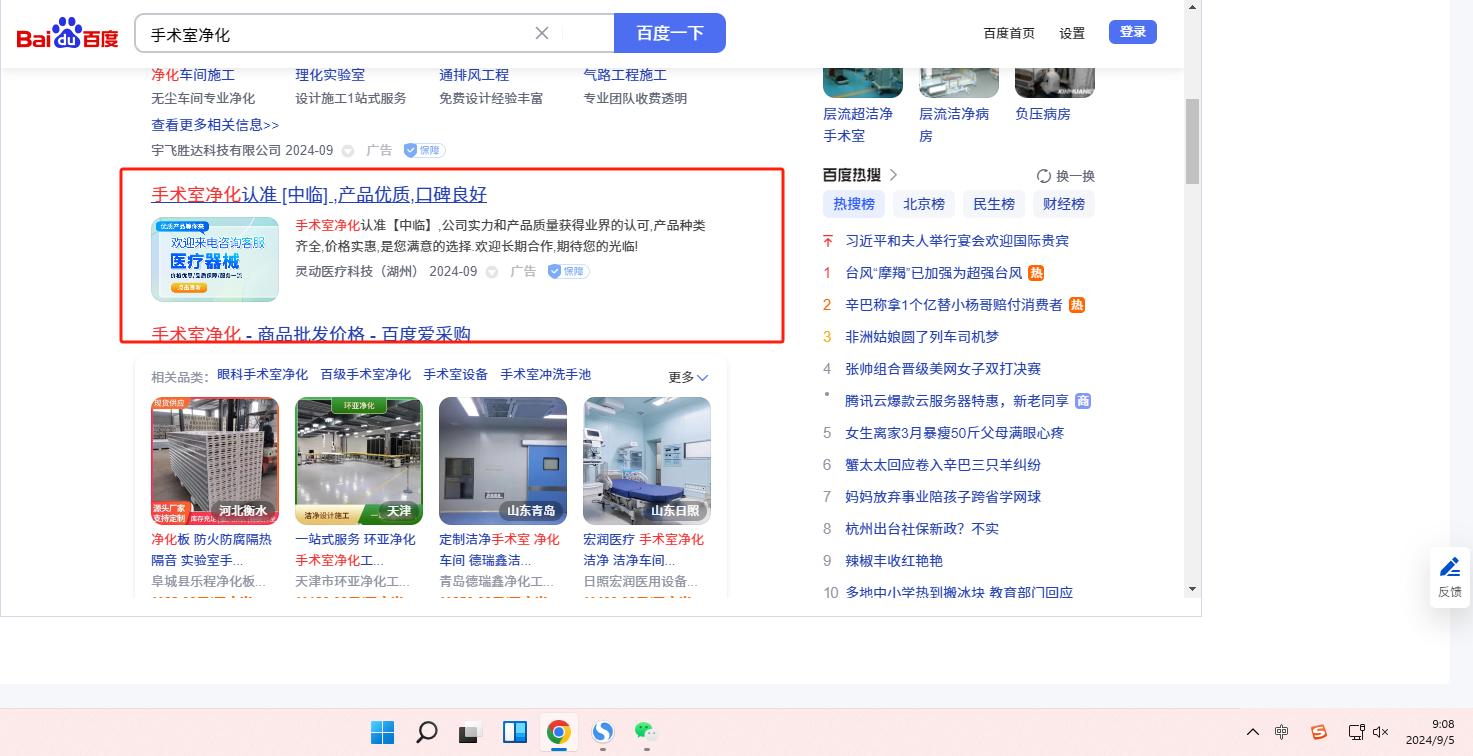Open 设置 settings menu
Viewport: 1473px width, 756px height.
click(1072, 33)
